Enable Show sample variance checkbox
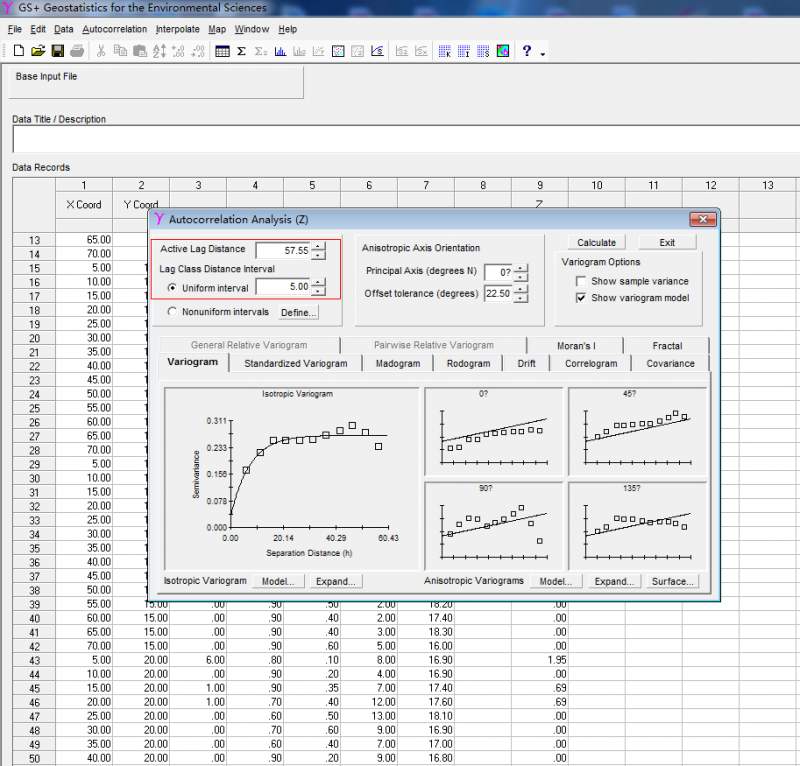800x766 pixels. (581, 281)
